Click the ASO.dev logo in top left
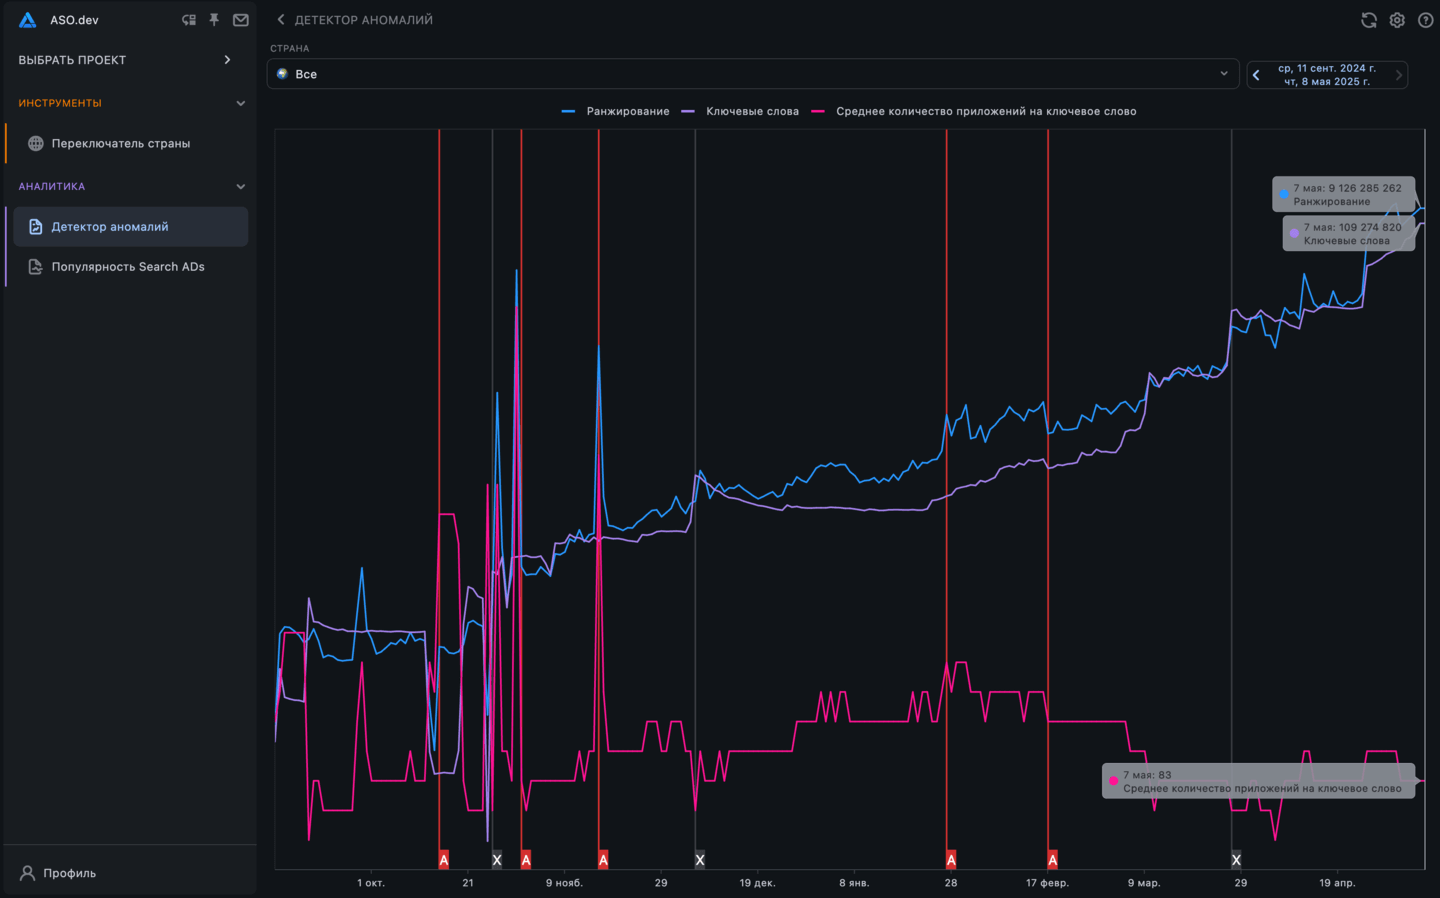1440x898 pixels. pos(26,19)
